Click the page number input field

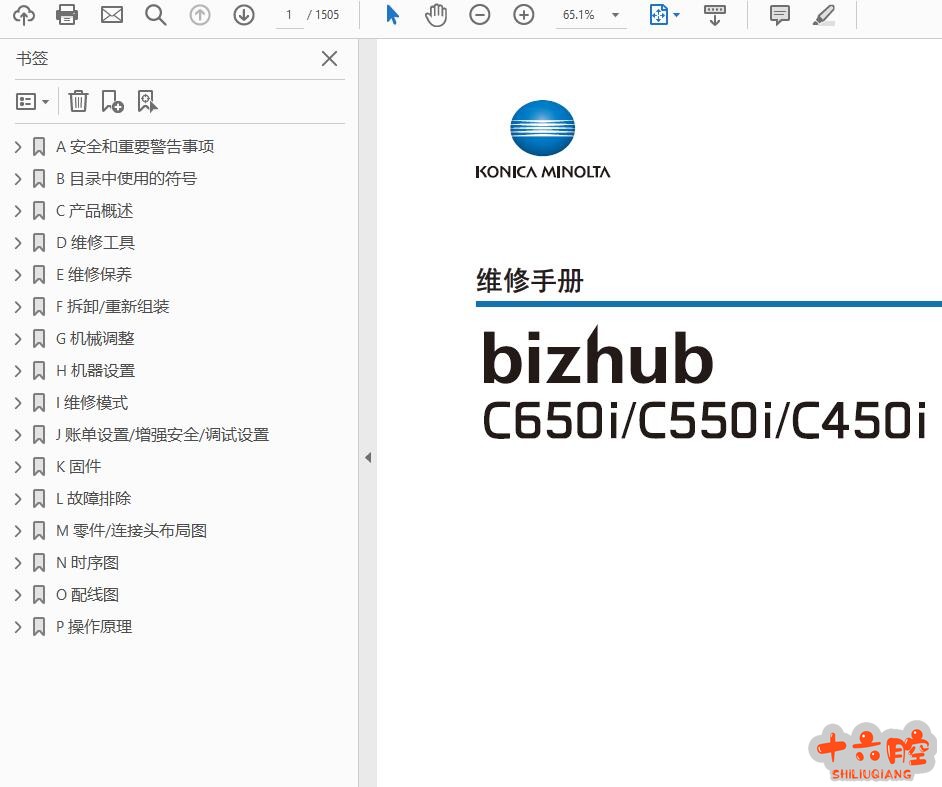(x=290, y=15)
